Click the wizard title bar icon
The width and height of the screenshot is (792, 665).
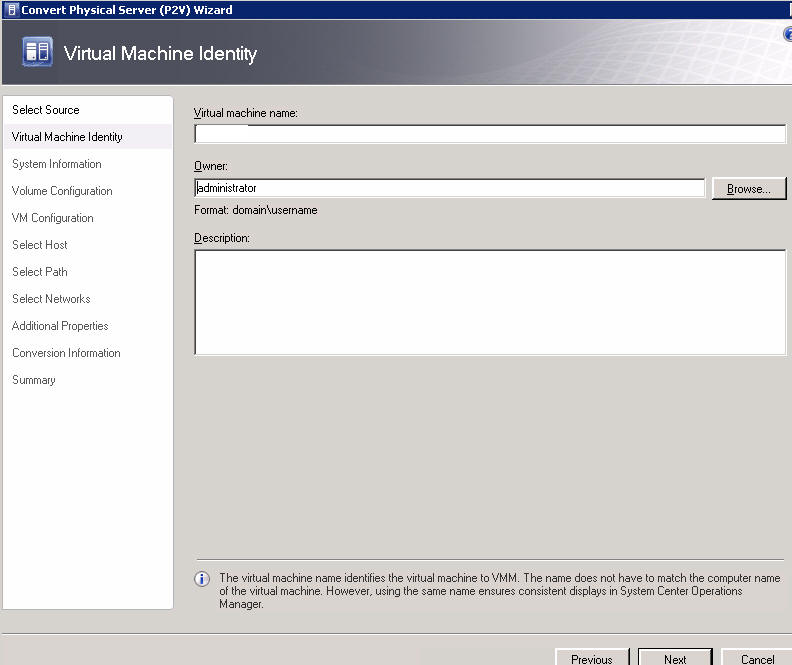coord(12,10)
